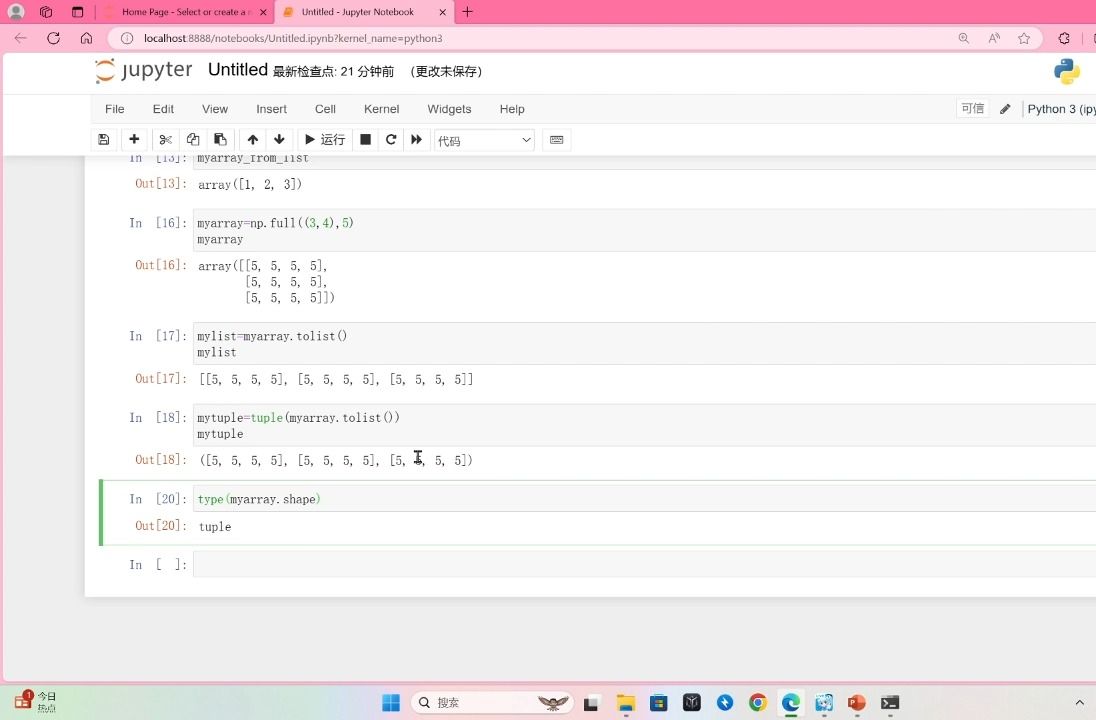Insert a cell below with plus icon
Screen dimensions: 1096x720
(x=134, y=140)
